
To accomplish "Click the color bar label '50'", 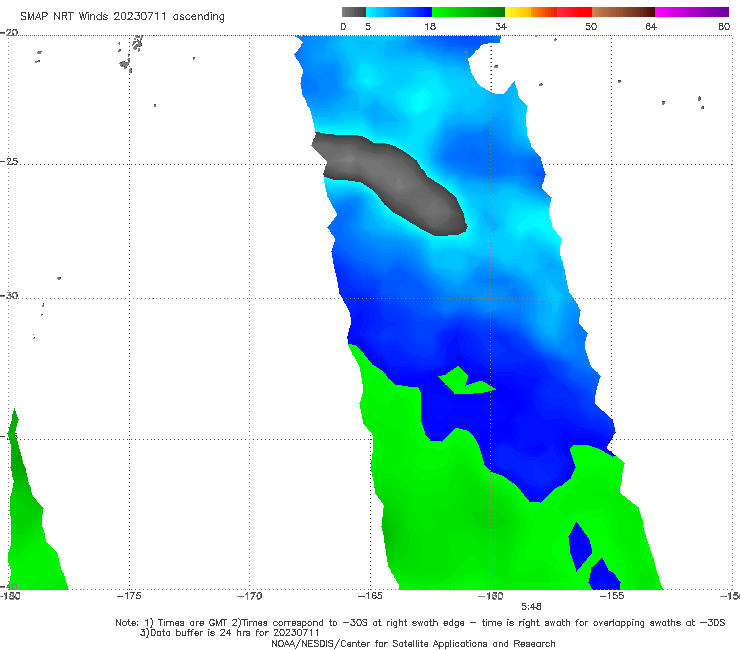I will pyautogui.click(x=591, y=26).
